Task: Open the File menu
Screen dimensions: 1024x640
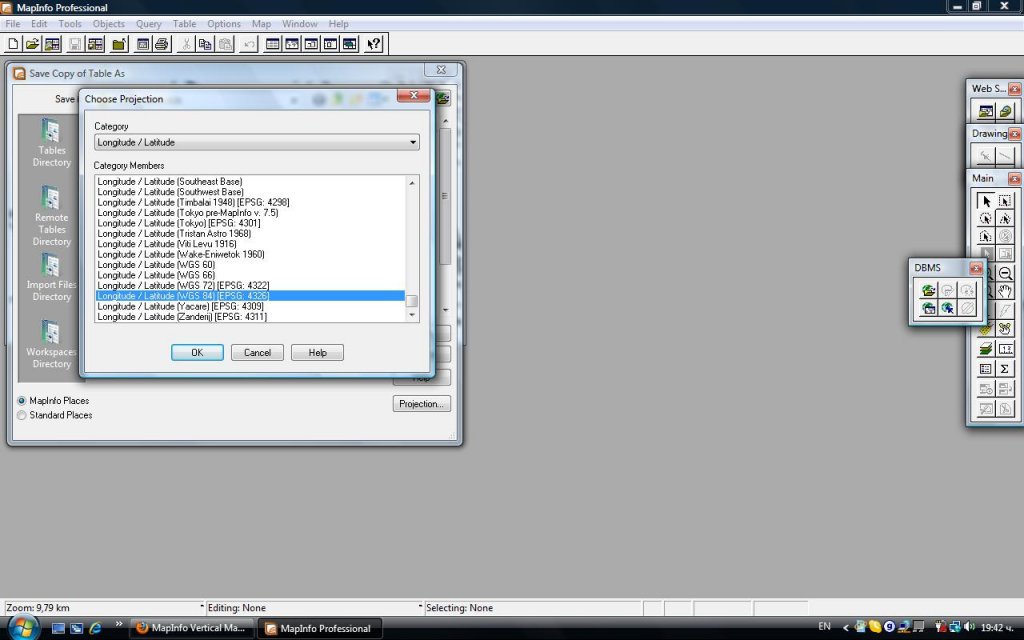Action: click(x=12, y=24)
